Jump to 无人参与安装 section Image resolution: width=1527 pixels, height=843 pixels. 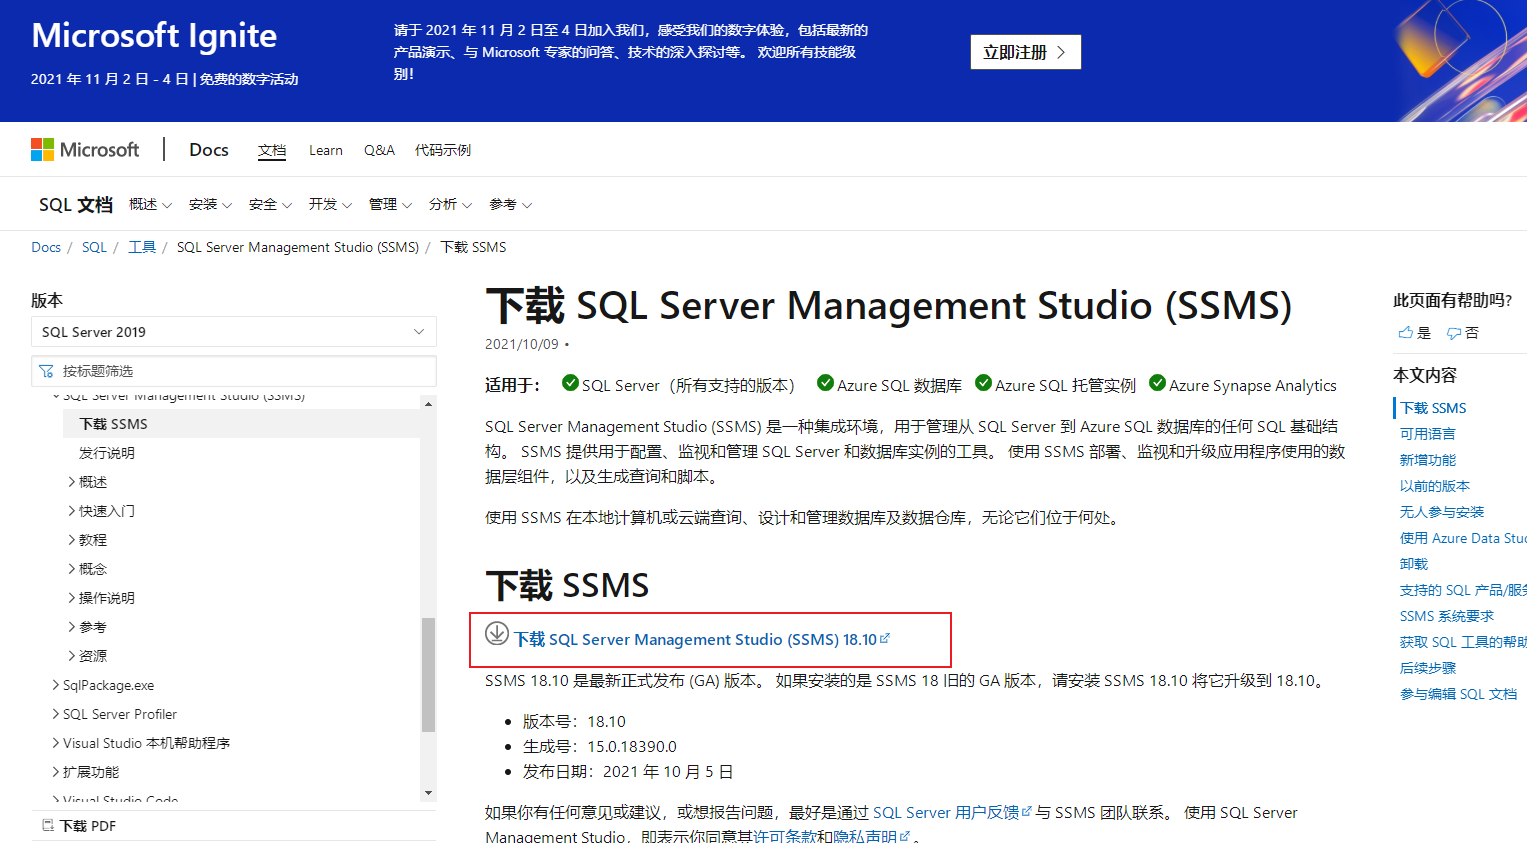pyautogui.click(x=1442, y=512)
